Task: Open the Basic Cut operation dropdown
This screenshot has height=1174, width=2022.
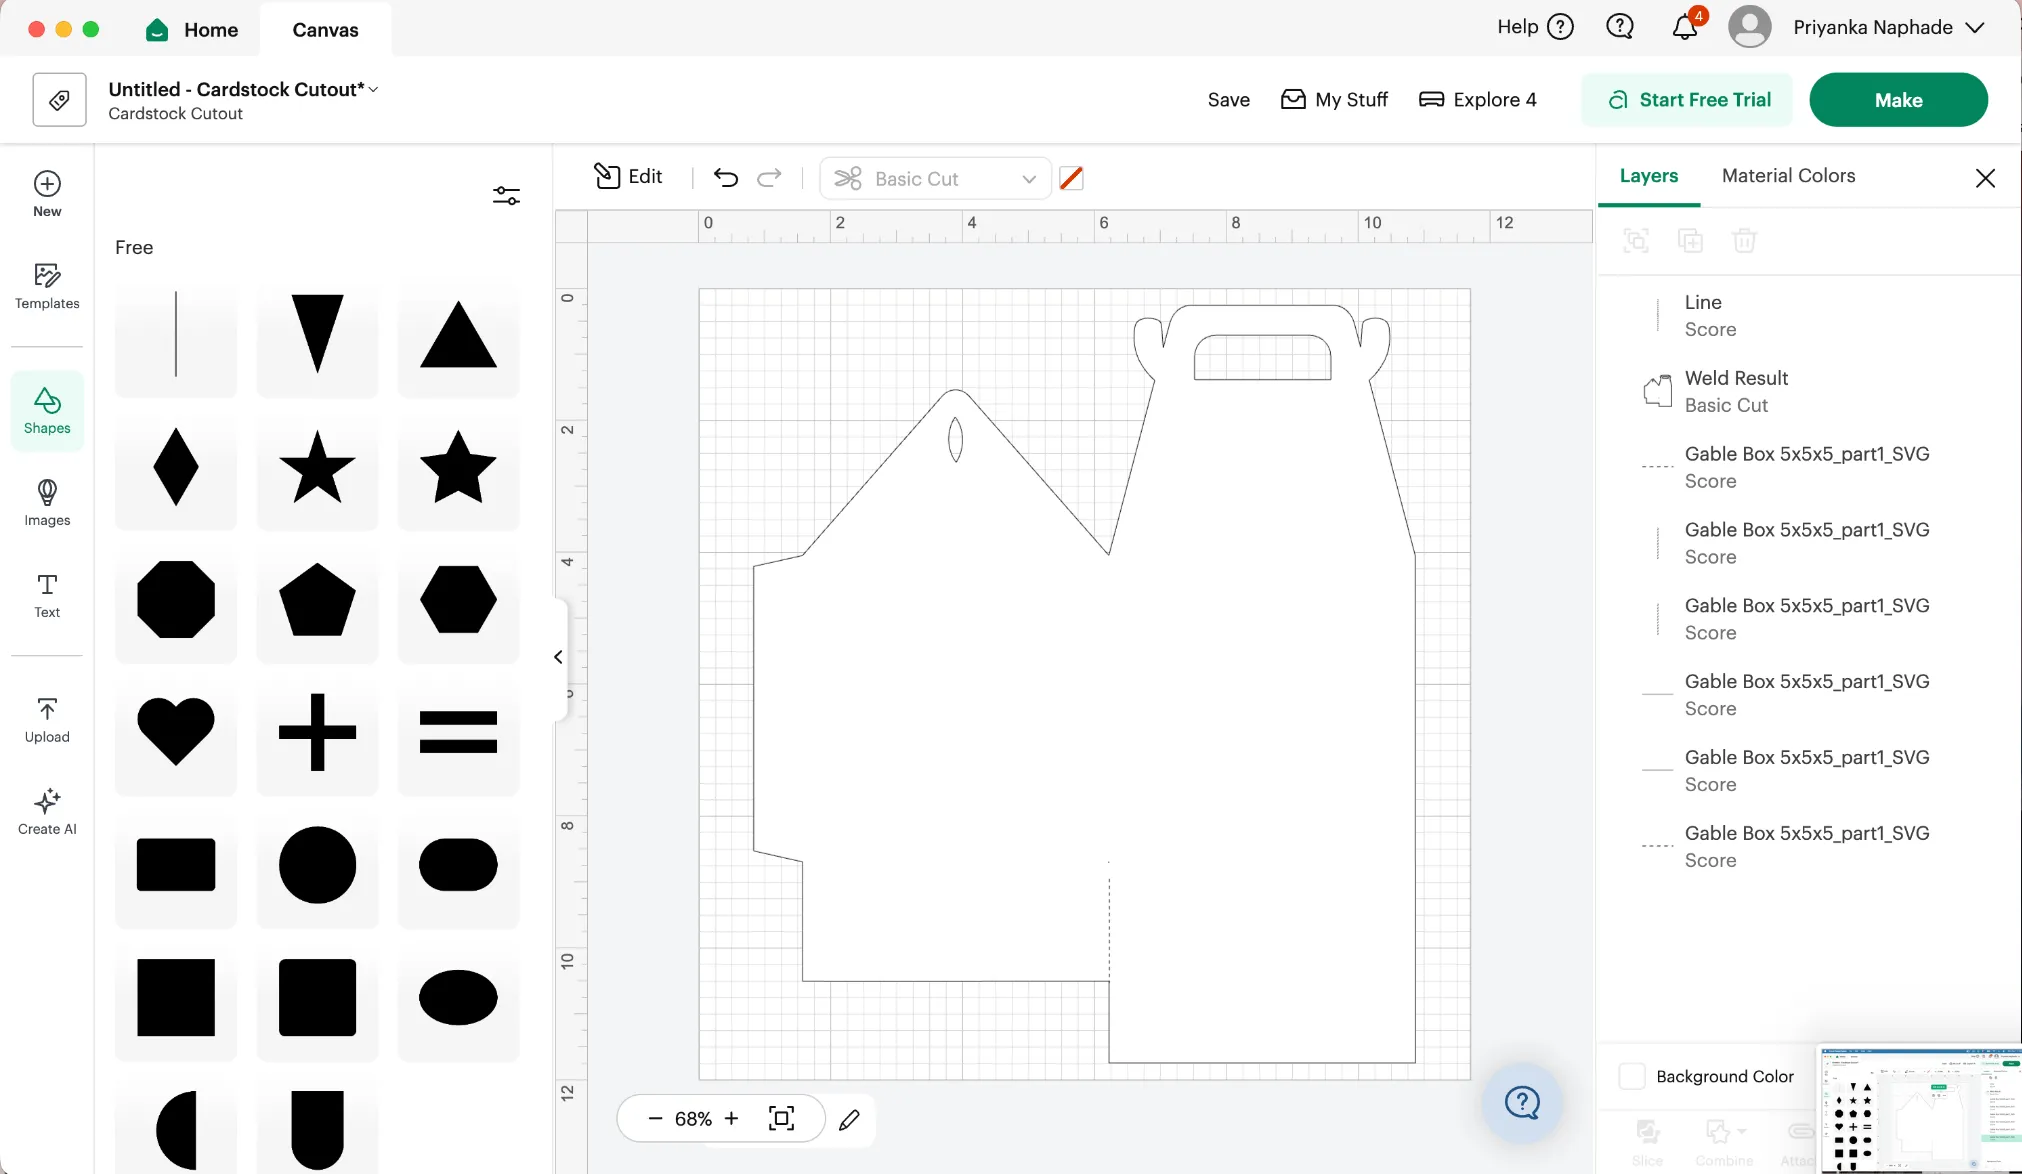Action: coord(935,178)
